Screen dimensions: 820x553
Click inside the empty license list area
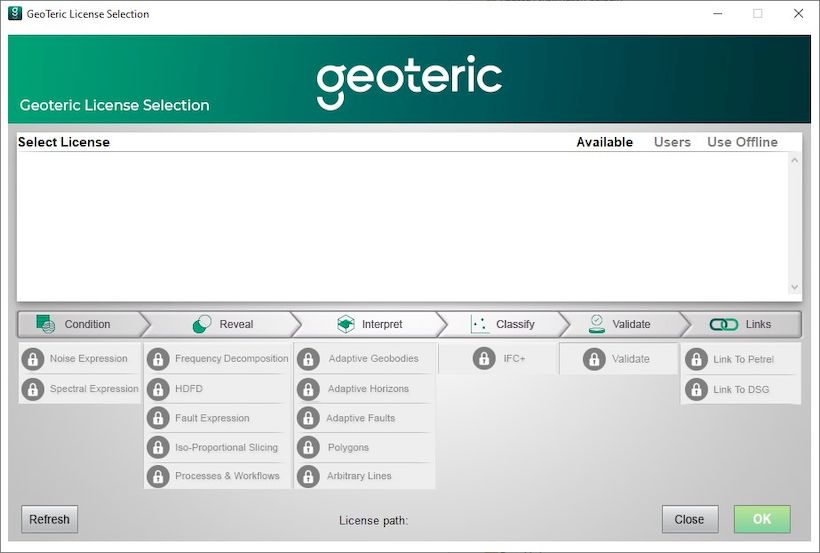click(x=403, y=225)
